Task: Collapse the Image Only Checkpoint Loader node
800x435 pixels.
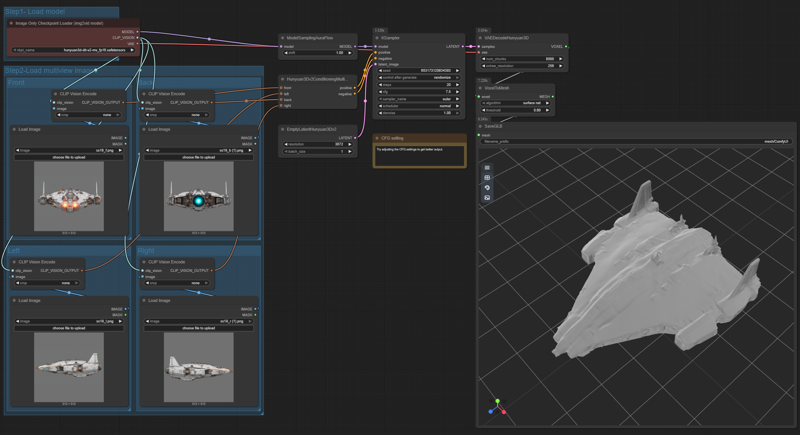Action: click(11, 22)
